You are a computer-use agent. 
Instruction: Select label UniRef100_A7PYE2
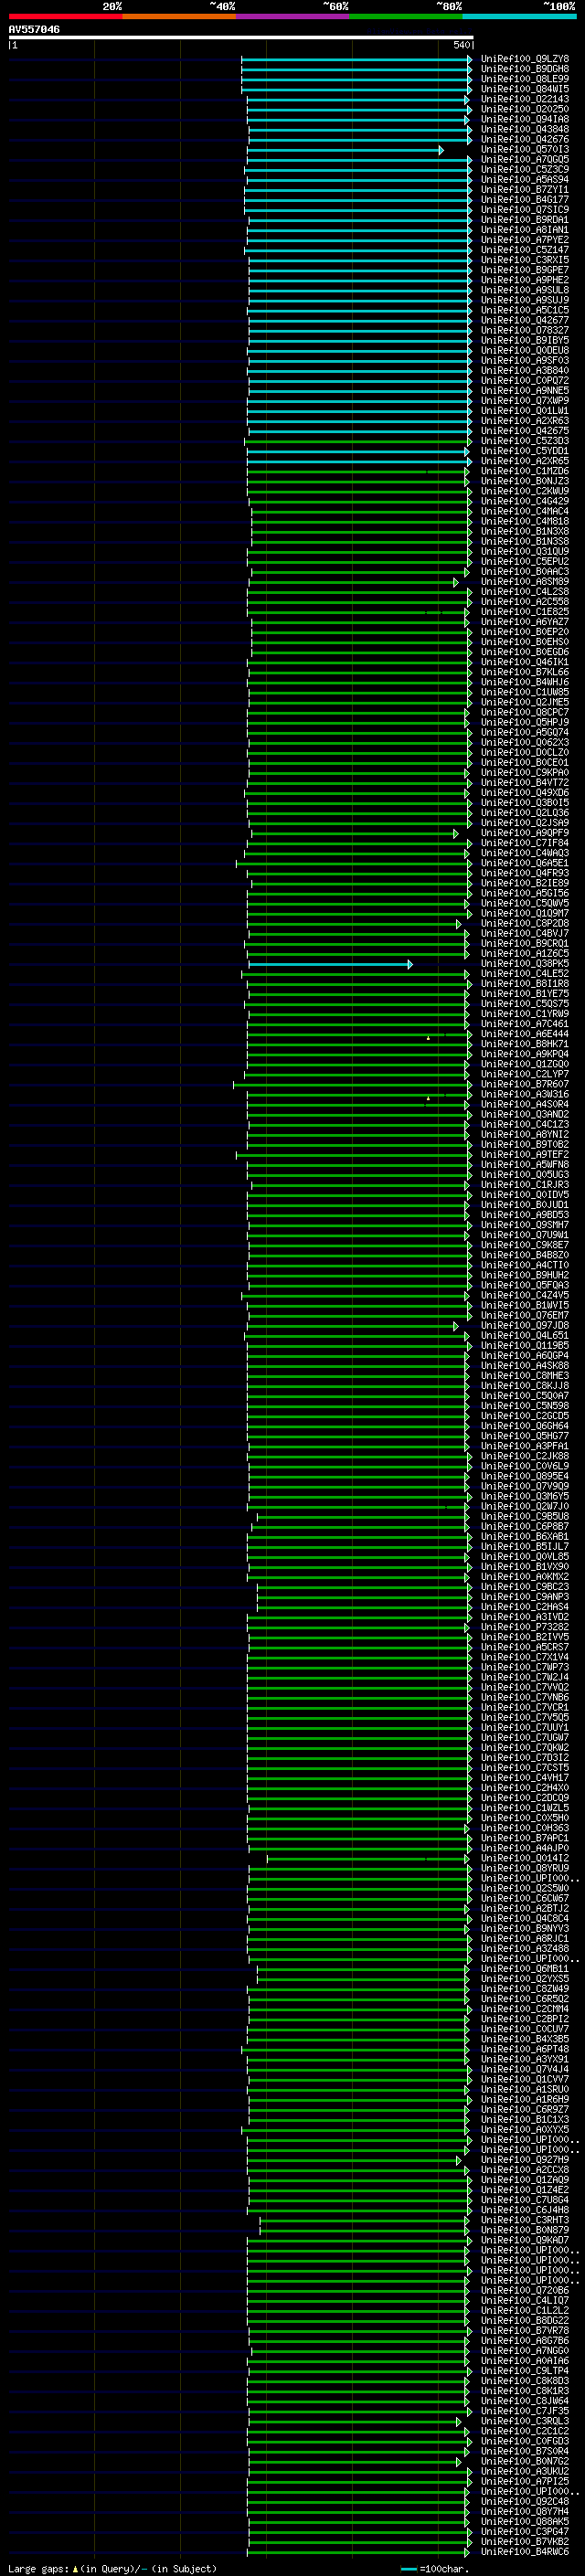[x=525, y=239]
